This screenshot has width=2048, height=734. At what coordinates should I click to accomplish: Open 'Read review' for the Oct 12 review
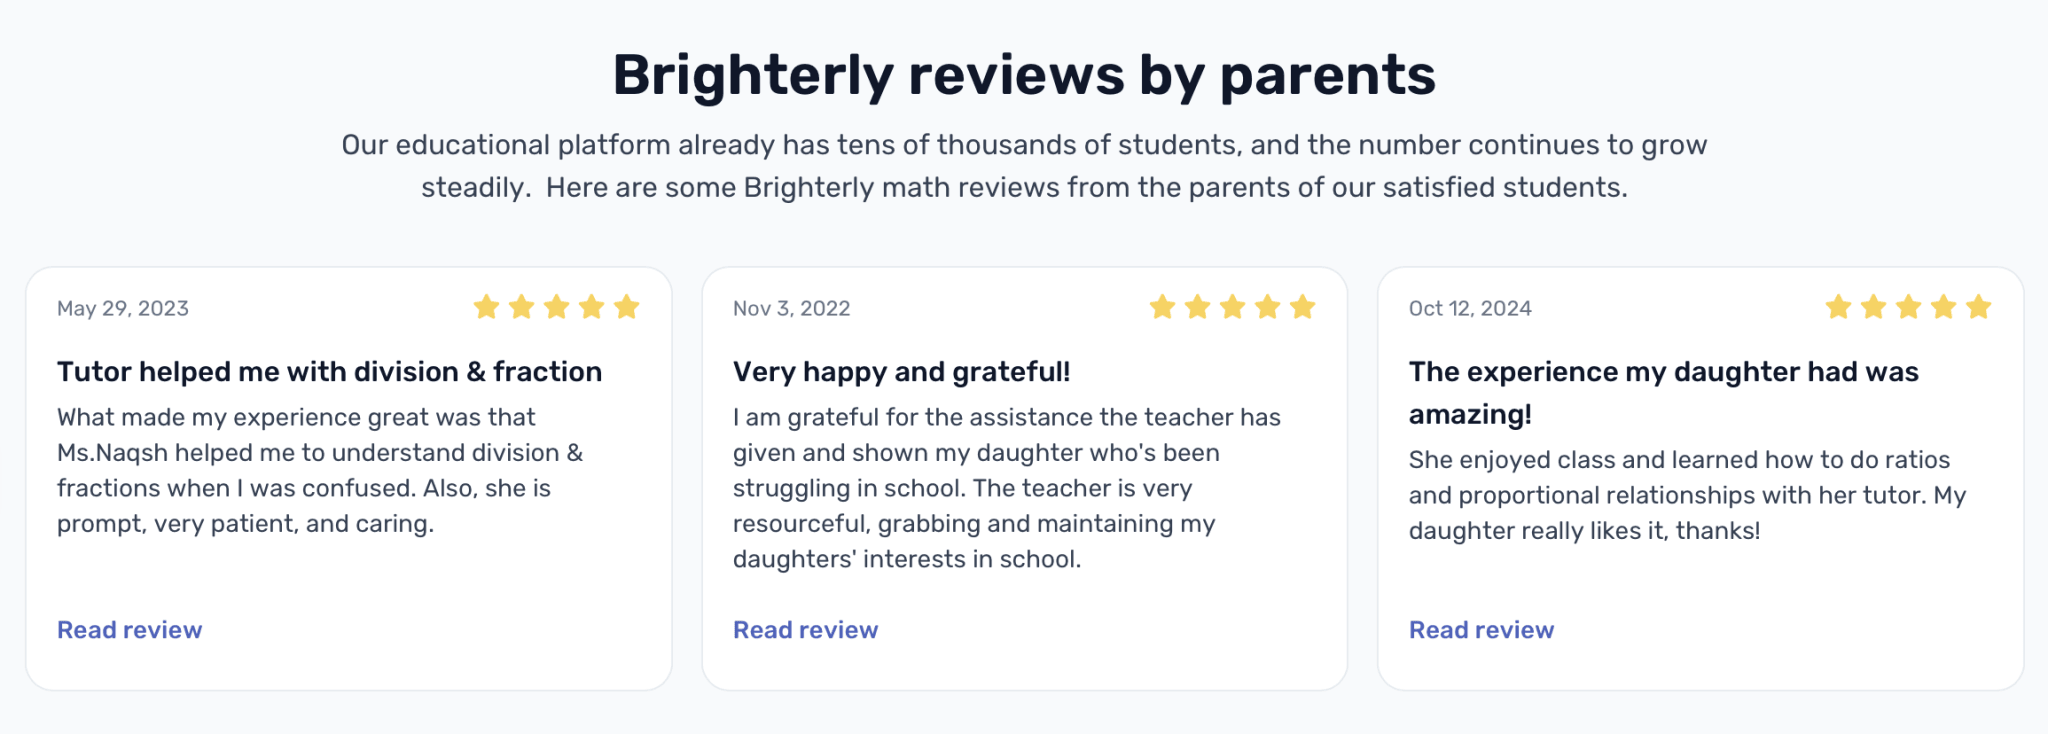tap(1481, 629)
